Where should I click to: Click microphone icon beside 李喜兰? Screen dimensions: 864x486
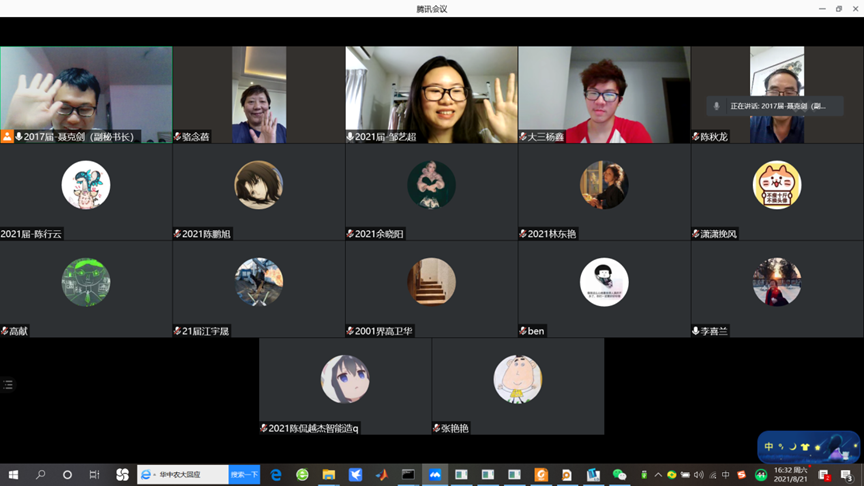696,331
